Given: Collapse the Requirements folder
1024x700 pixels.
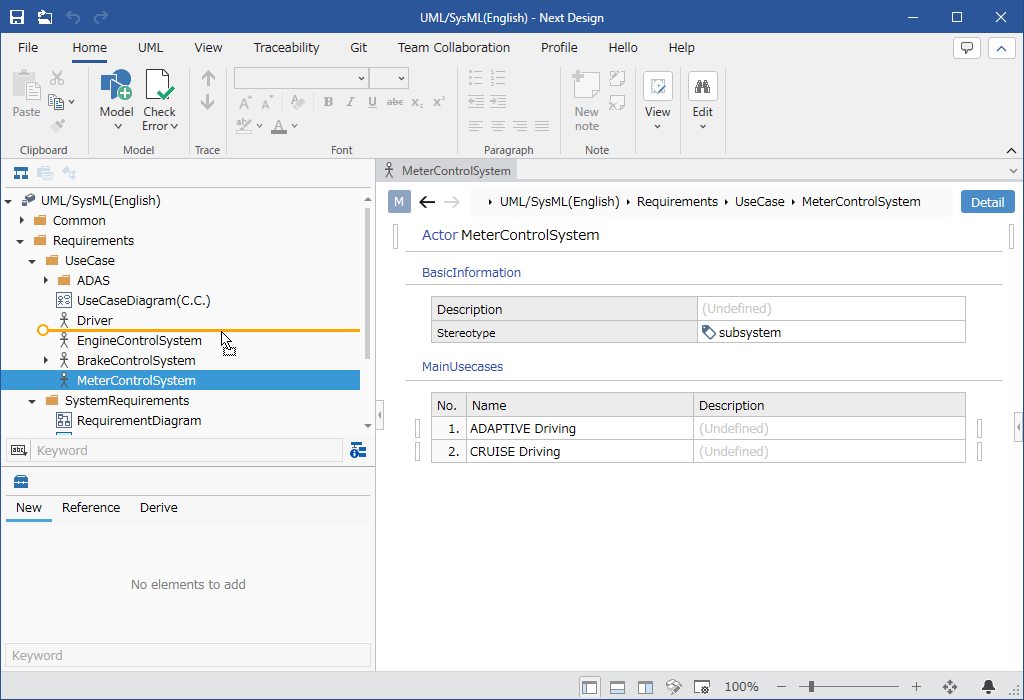Looking at the screenshot, I should pyautogui.click(x=20, y=241).
